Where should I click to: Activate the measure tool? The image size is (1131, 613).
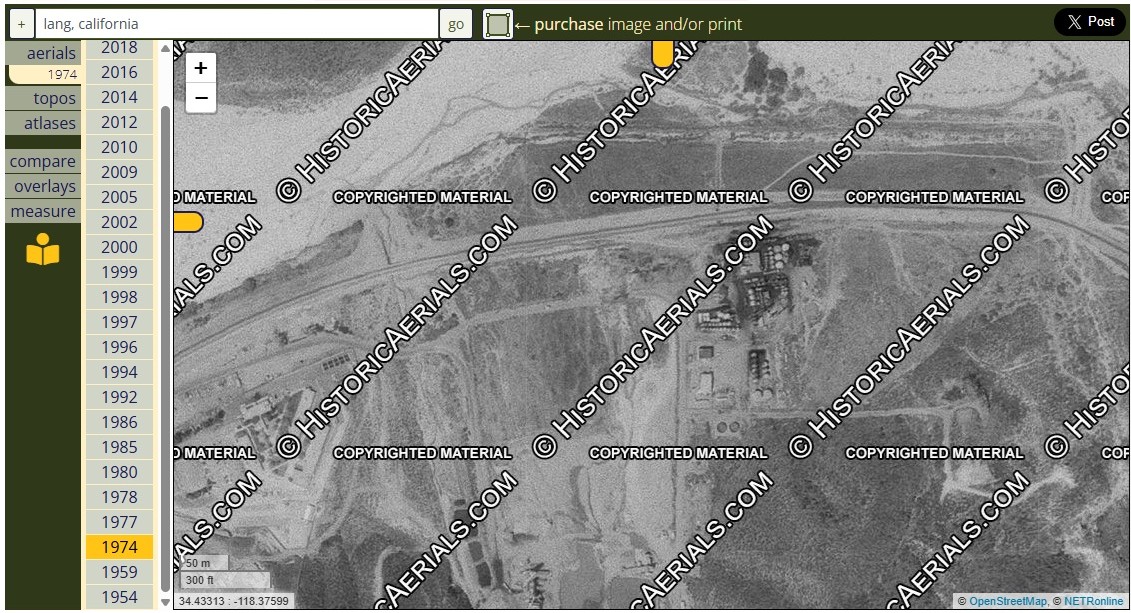tap(43, 211)
